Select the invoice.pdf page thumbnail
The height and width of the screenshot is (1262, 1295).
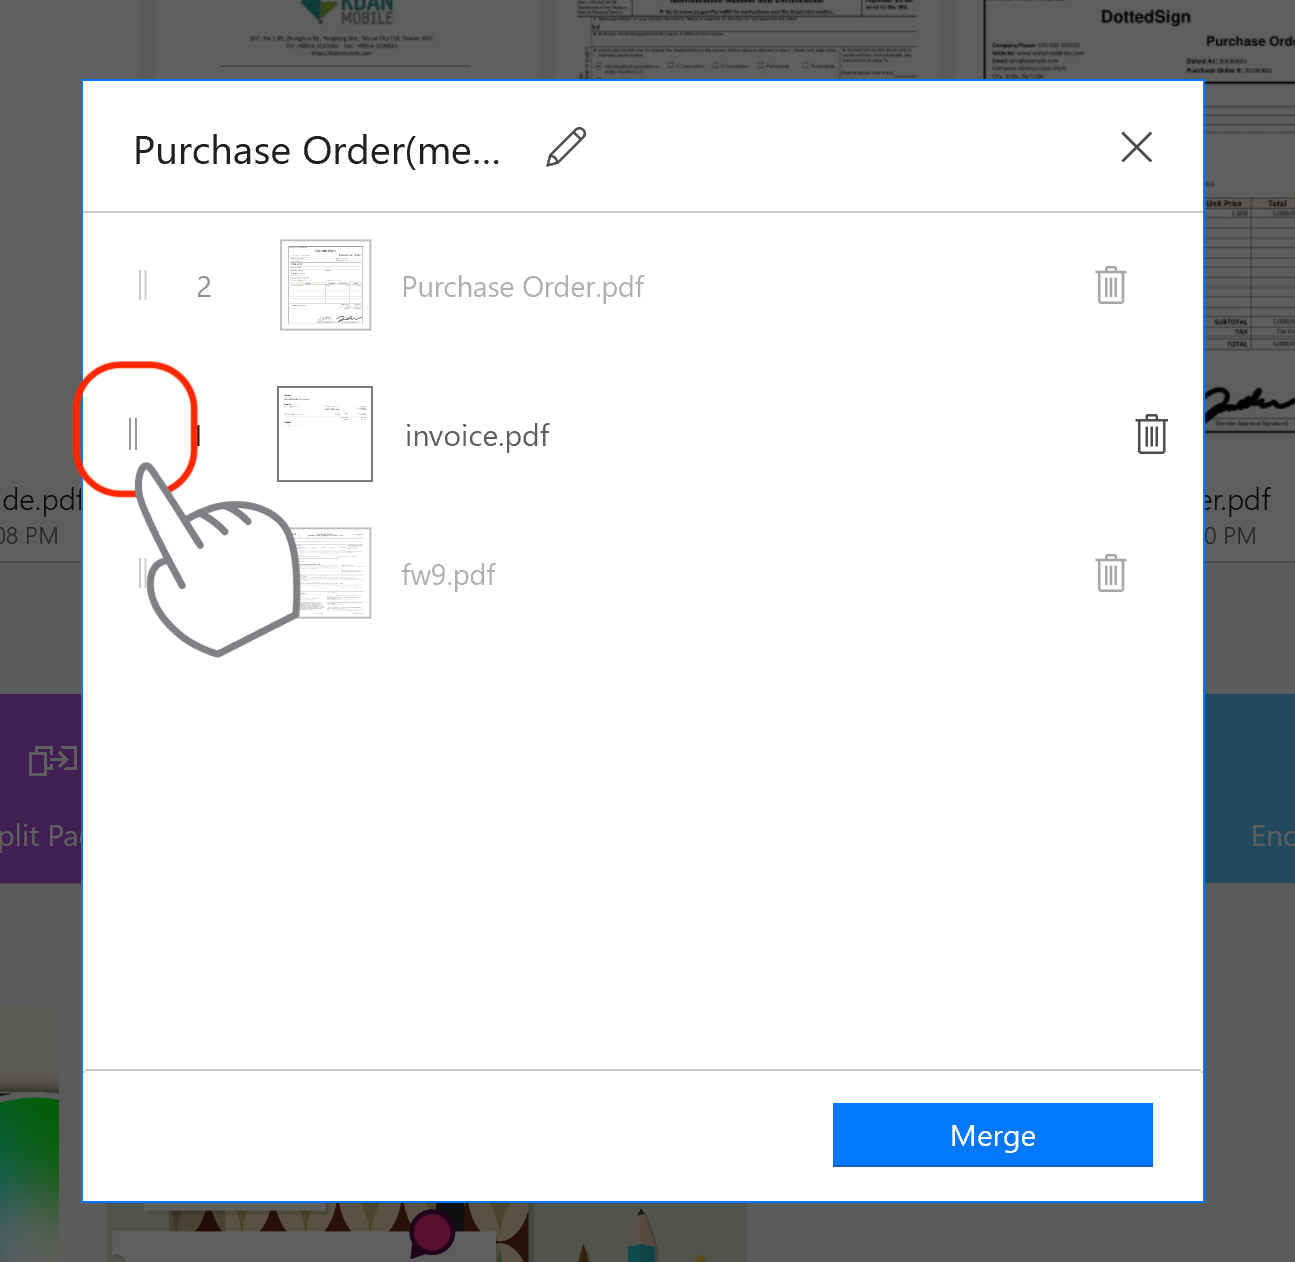(x=325, y=434)
